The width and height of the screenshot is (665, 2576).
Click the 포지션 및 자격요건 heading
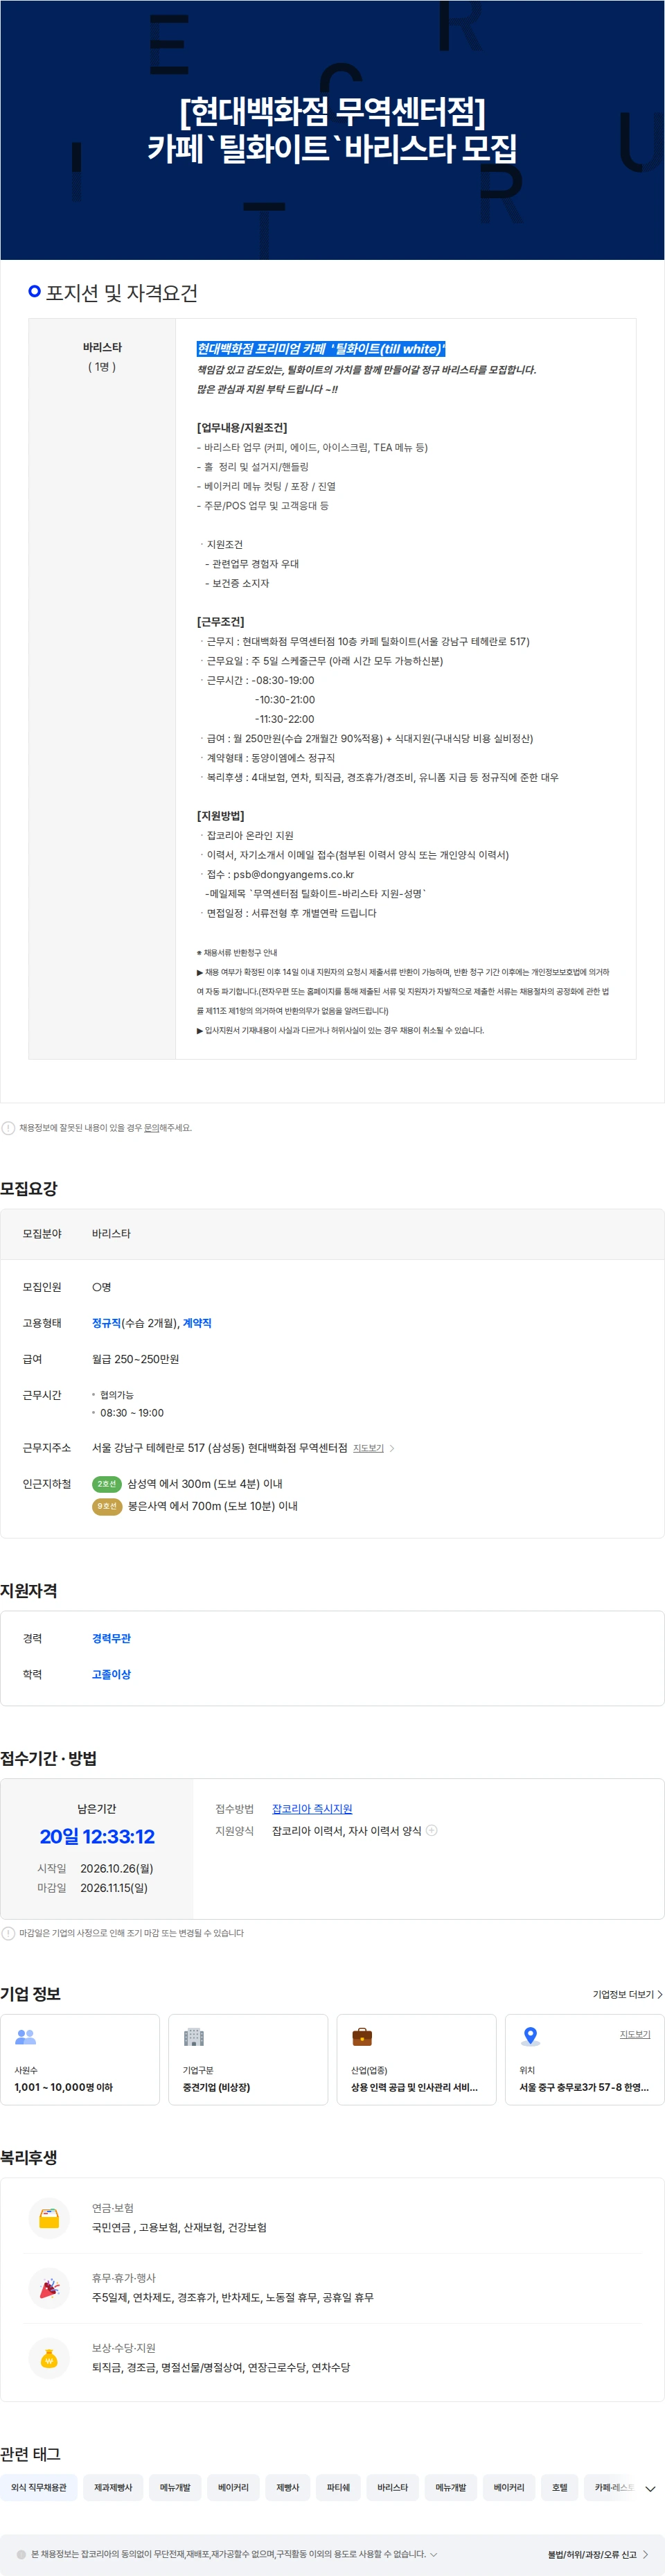point(122,293)
